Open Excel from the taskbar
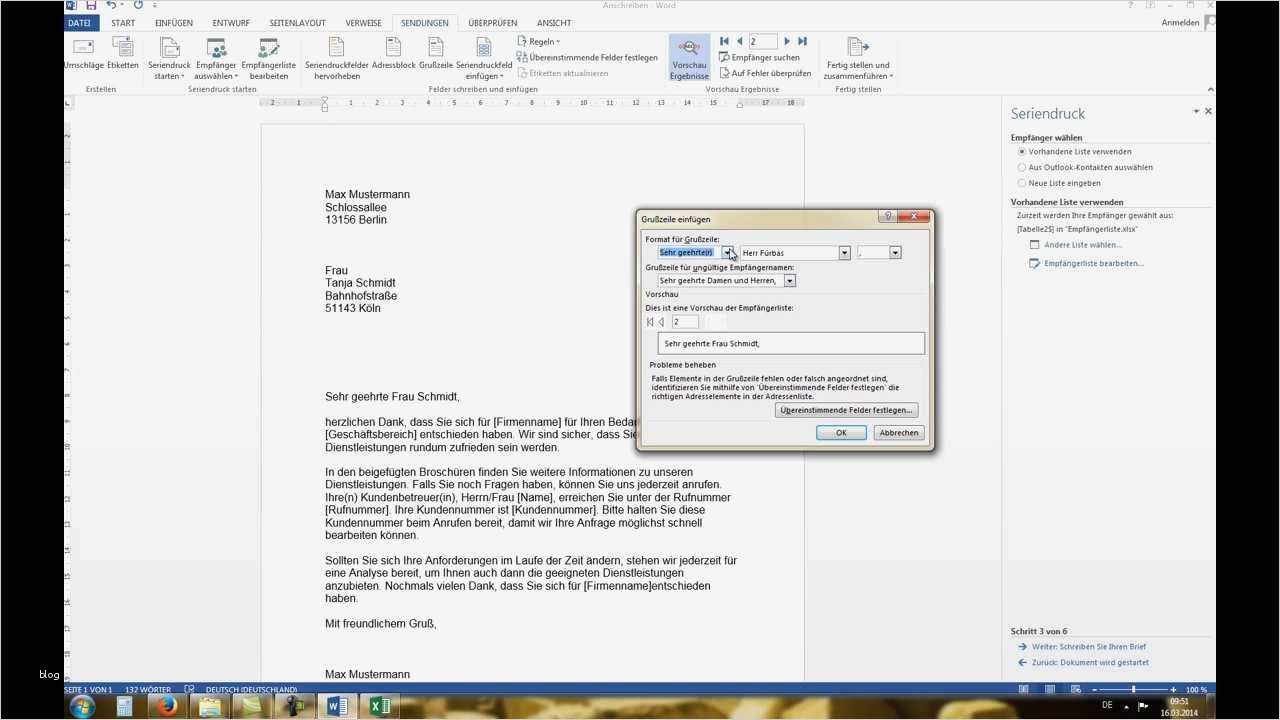The width and height of the screenshot is (1280, 720). 378,706
